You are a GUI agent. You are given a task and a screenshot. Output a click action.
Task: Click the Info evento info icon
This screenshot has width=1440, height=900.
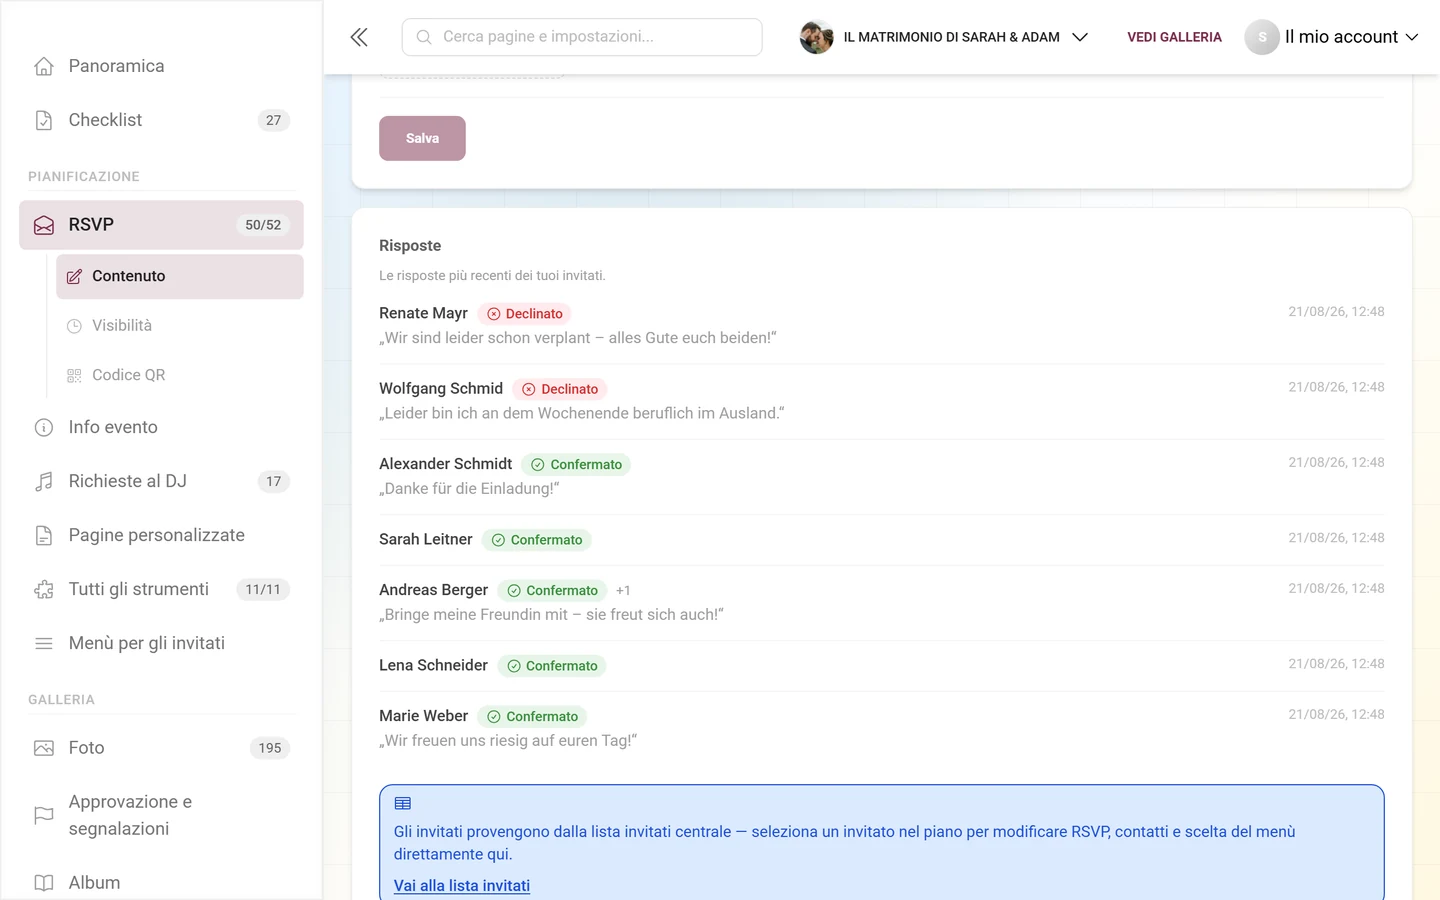click(44, 427)
